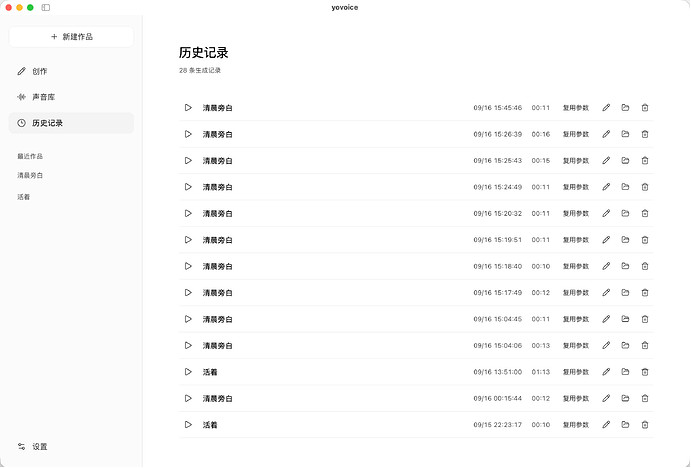Screen dimensions: 691x468
Task: Open folder for the 09/16 13:51:00 活着 record
Action: (625, 372)
